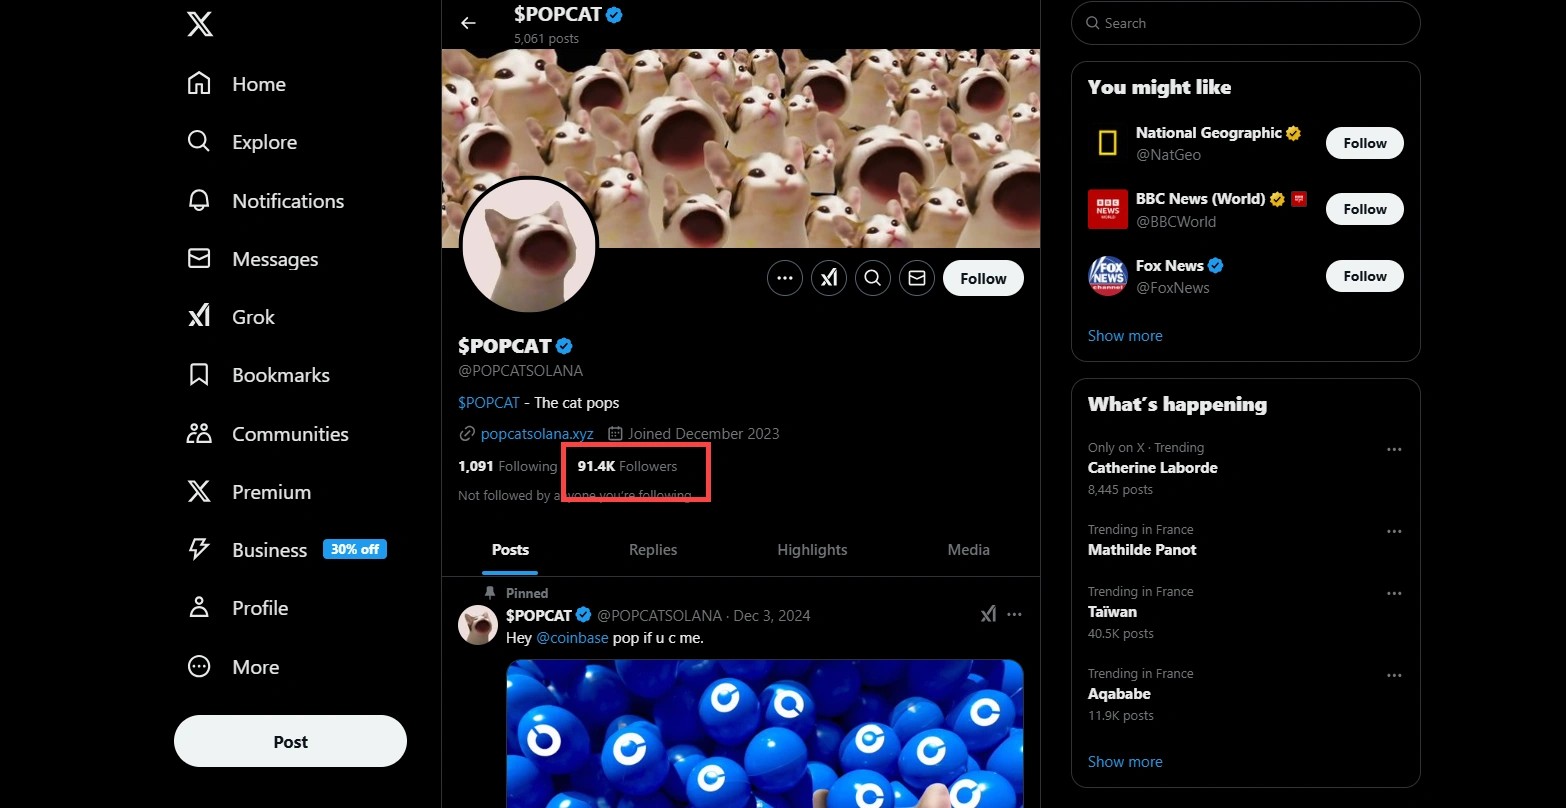Open more options for Catherine Laborde trend
This screenshot has height=808, width=1566.
[1394, 450]
